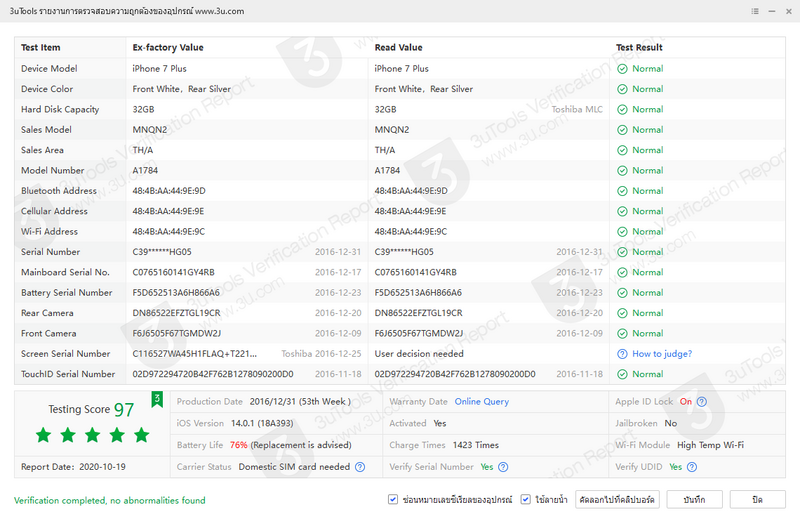Select read value User decision needed
Screen dimensions: 800x526
[x=419, y=354]
